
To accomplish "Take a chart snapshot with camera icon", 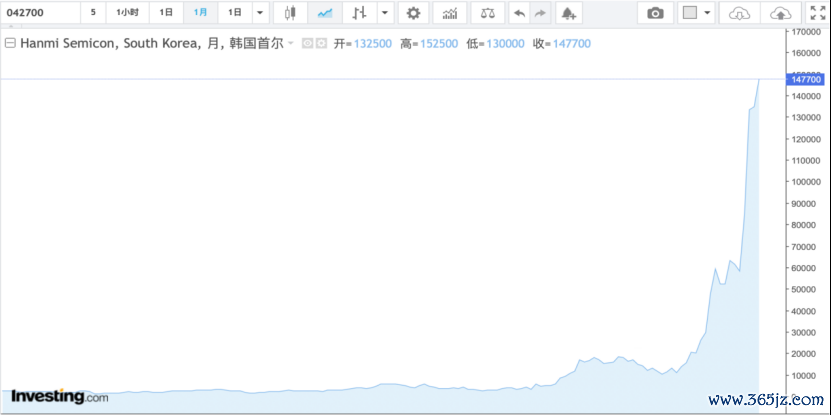I will point(656,13).
